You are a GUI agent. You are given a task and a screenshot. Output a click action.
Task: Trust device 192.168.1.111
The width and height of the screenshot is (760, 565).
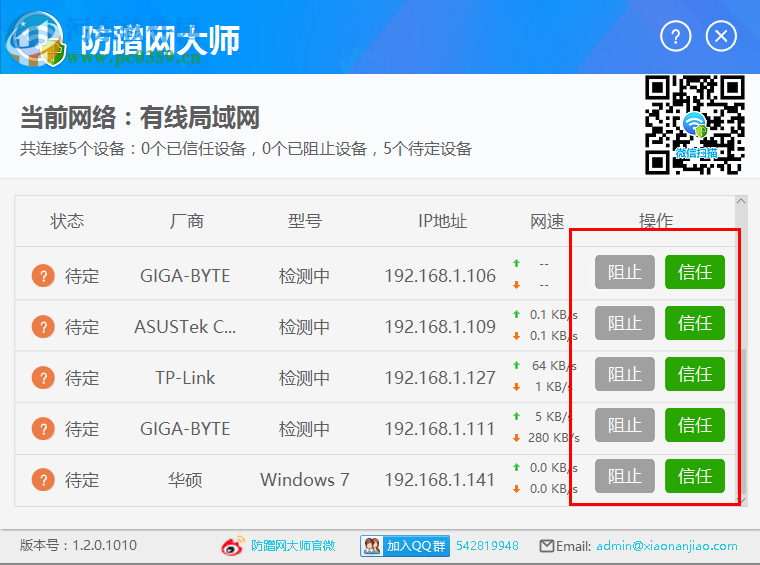pos(695,425)
